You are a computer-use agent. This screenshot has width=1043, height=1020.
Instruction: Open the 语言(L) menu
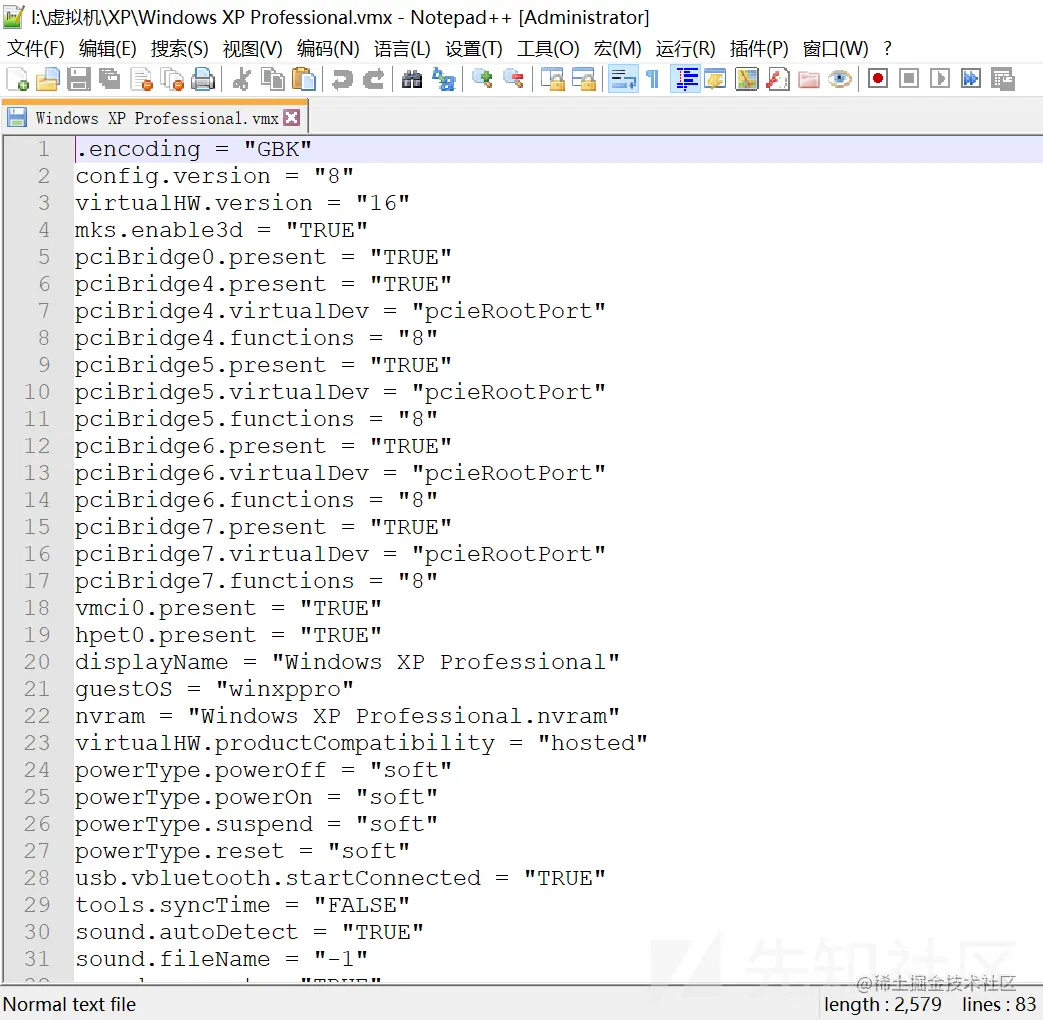pyautogui.click(x=402, y=49)
